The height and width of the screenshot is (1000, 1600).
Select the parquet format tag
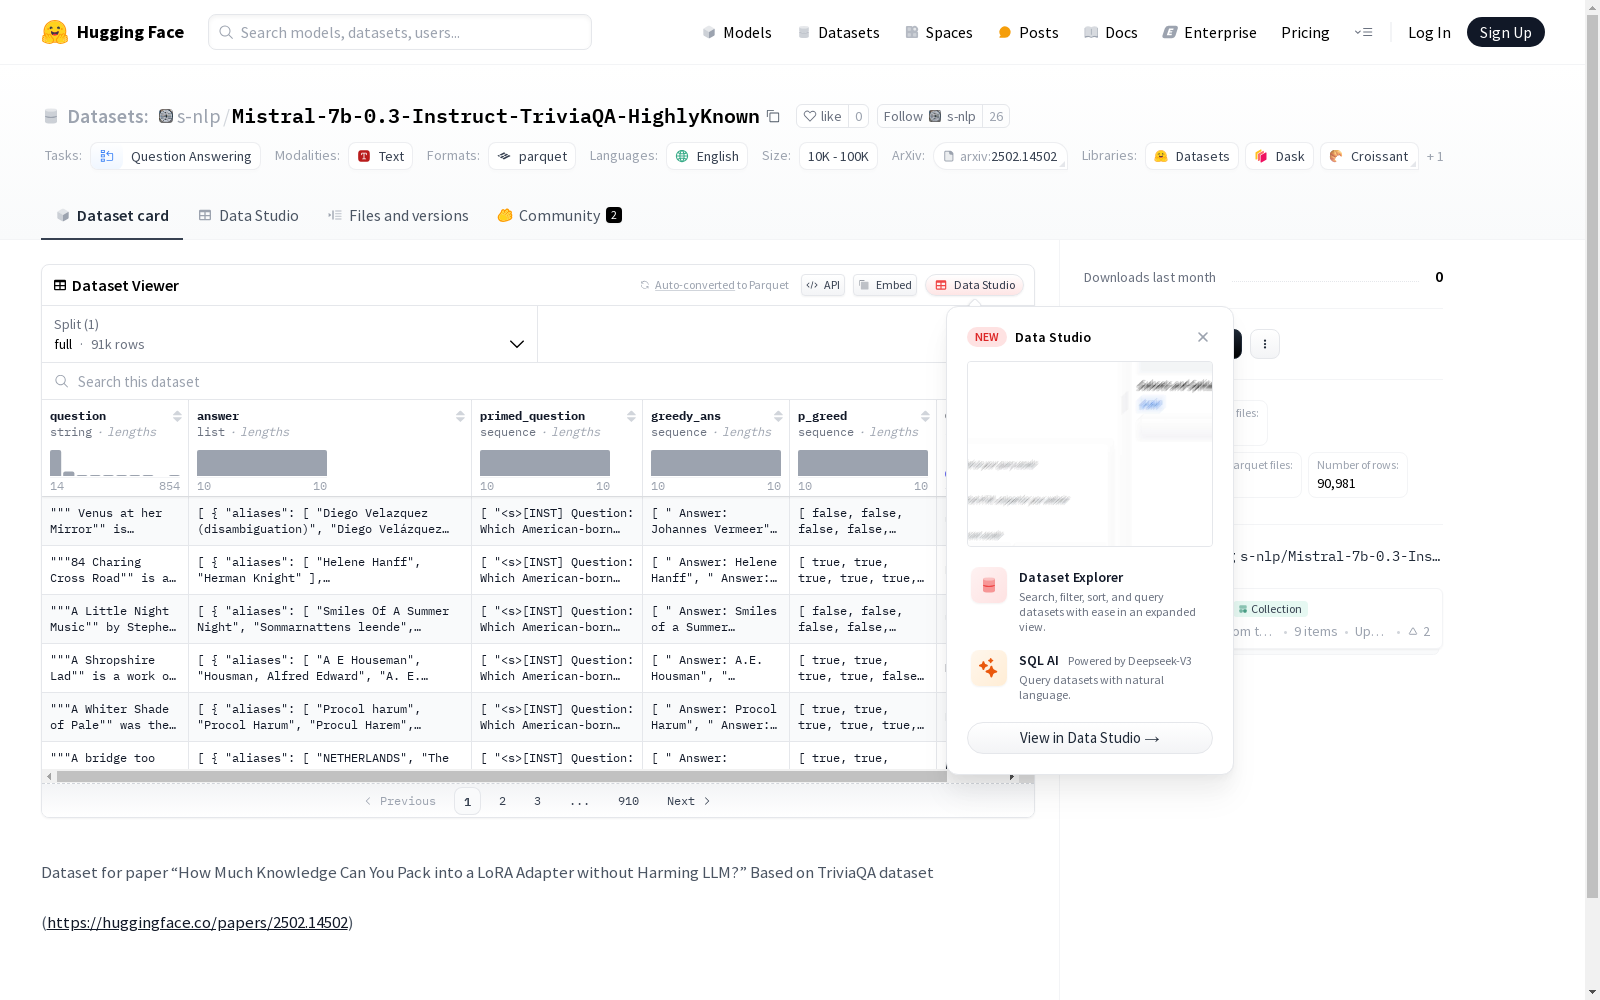pyautogui.click(x=532, y=156)
